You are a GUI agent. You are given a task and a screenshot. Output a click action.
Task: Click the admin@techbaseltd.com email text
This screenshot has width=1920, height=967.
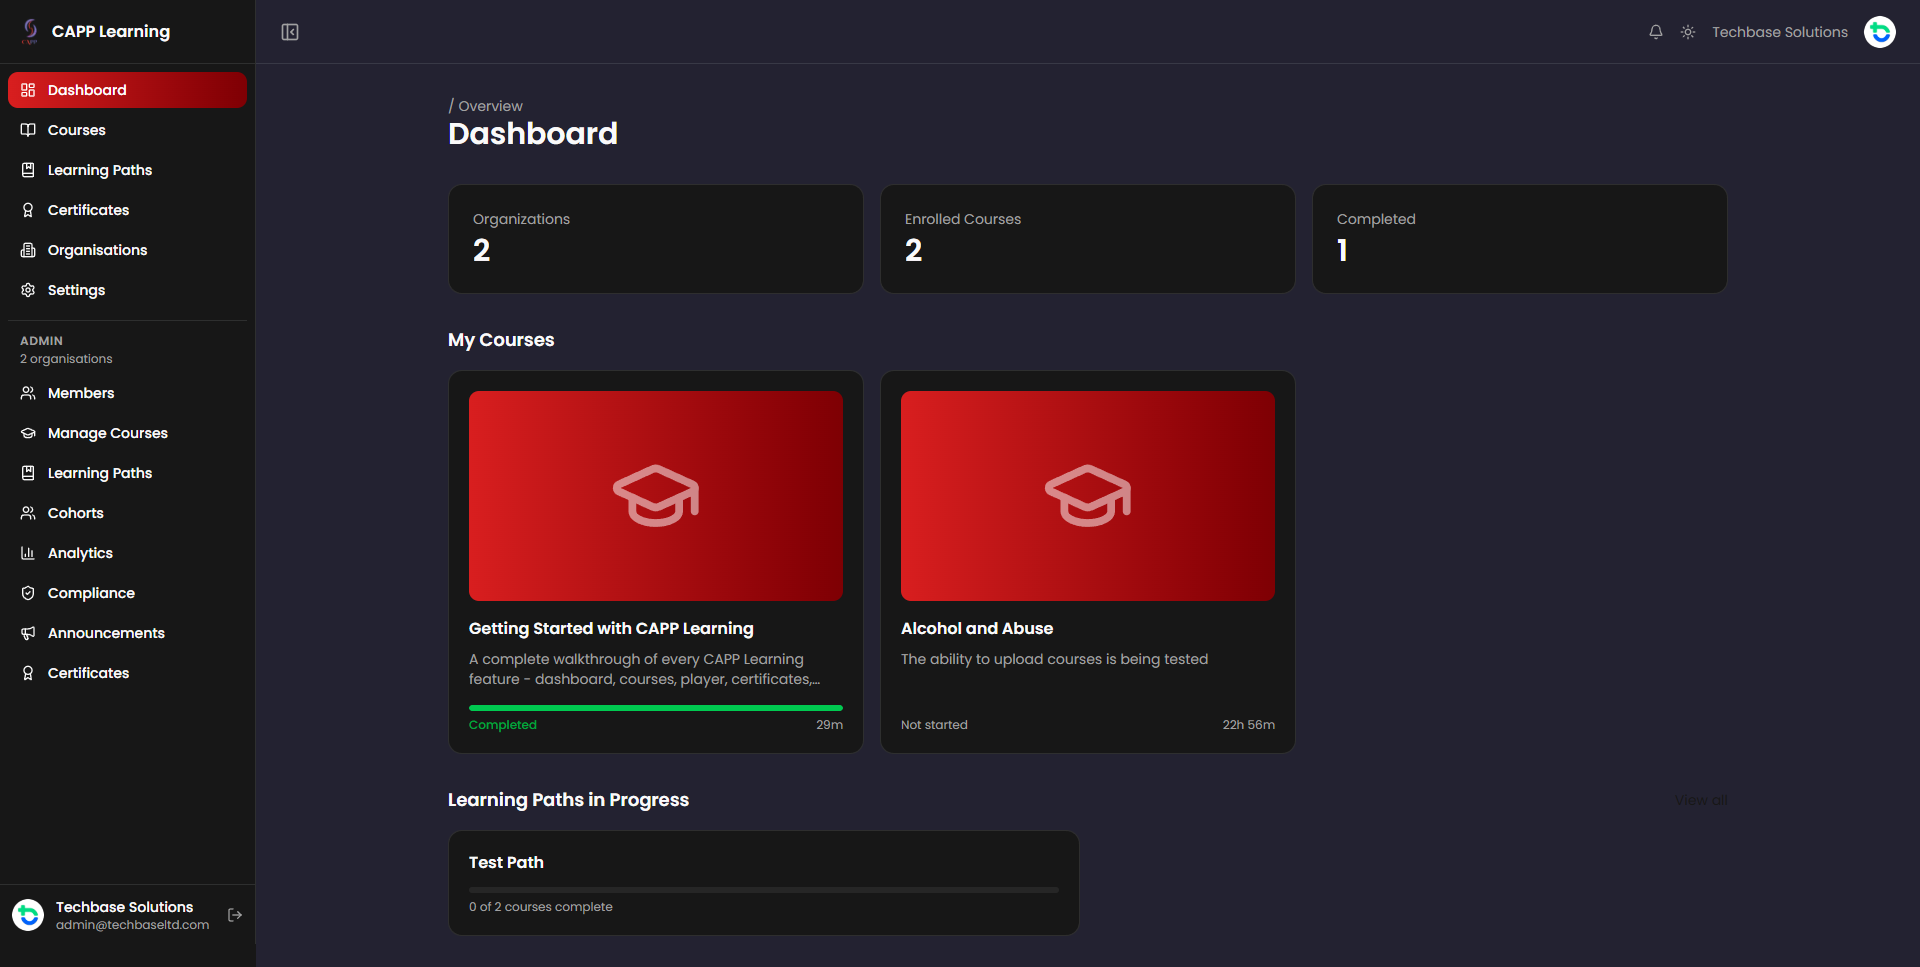[132, 925]
